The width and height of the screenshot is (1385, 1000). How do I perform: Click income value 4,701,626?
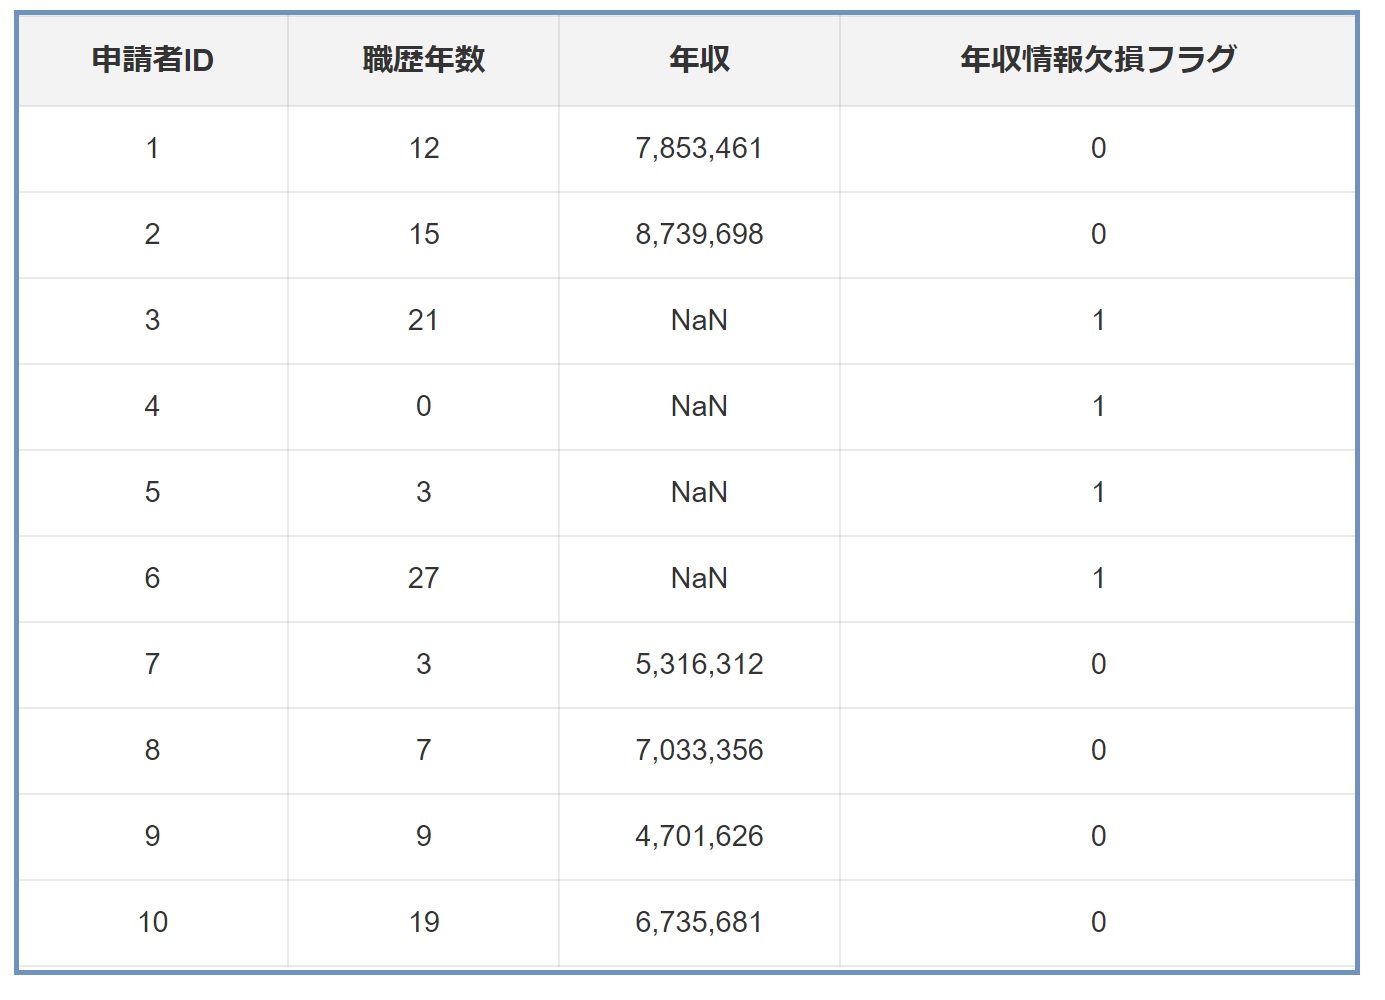pos(699,837)
